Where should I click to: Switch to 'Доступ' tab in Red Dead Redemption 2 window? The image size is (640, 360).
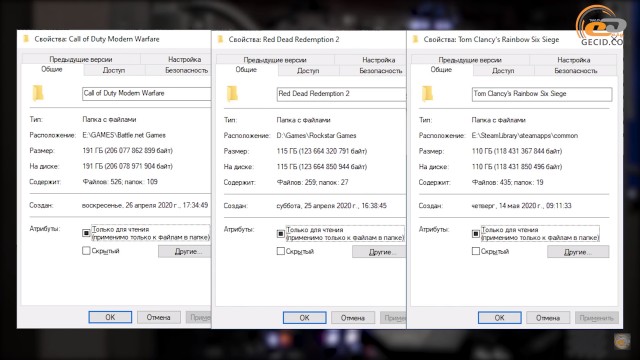tap(308, 71)
